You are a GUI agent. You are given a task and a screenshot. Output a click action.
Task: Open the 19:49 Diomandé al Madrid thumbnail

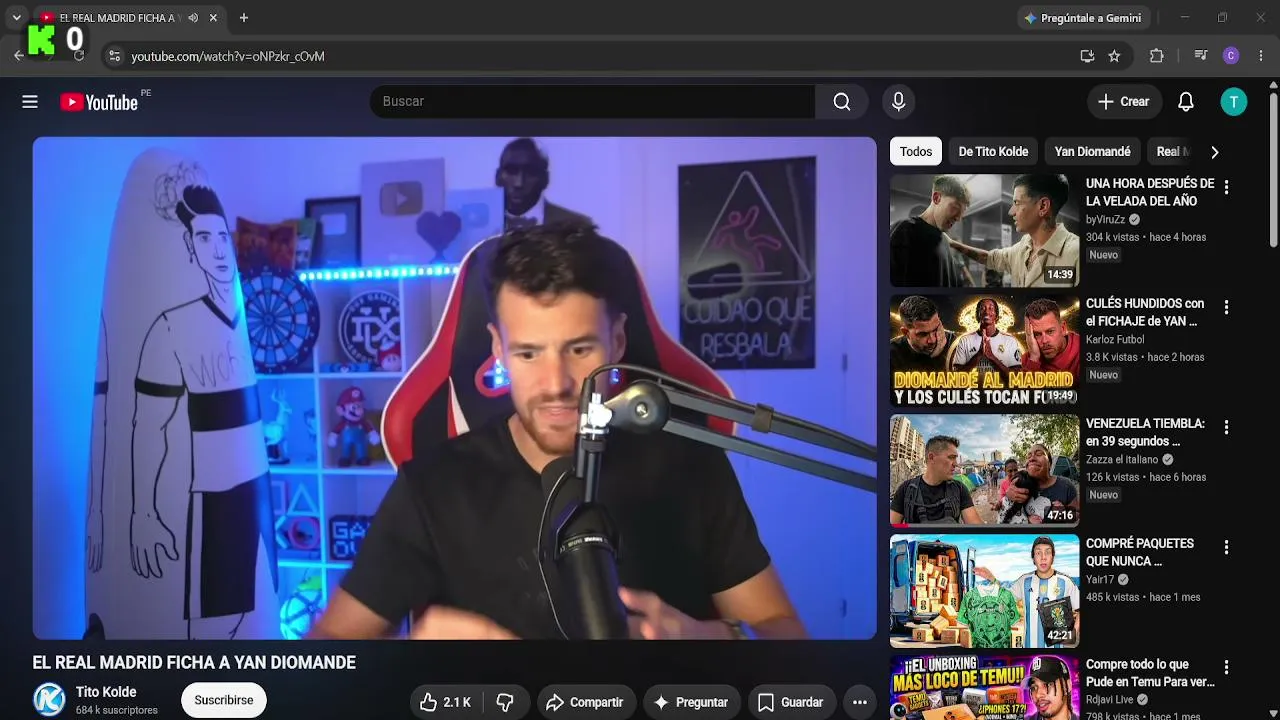tap(985, 351)
